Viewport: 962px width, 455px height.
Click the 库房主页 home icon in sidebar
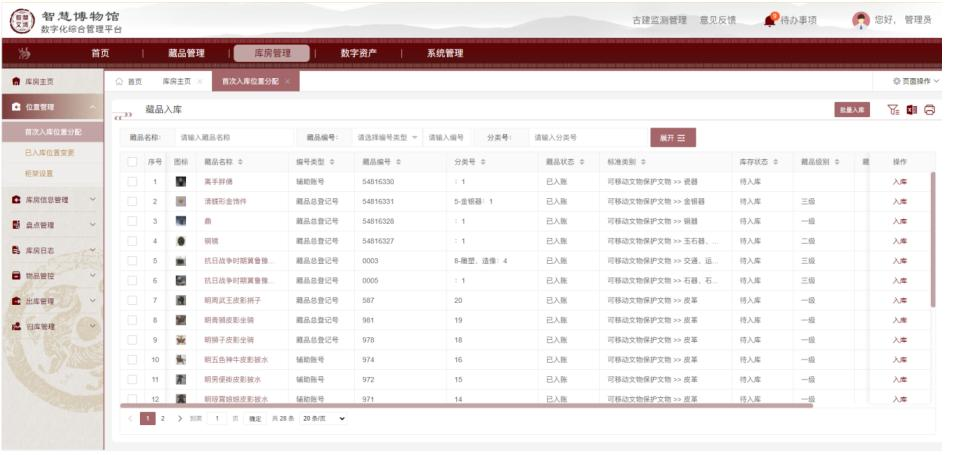[x=16, y=81]
